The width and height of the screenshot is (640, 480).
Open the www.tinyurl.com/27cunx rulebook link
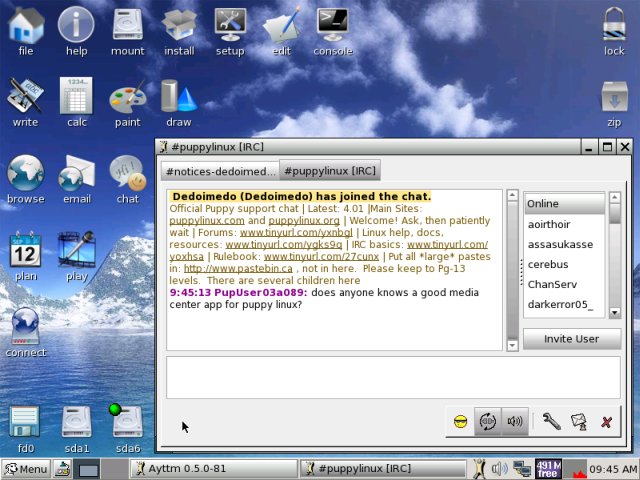pyautogui.click(x=321, y=257)
